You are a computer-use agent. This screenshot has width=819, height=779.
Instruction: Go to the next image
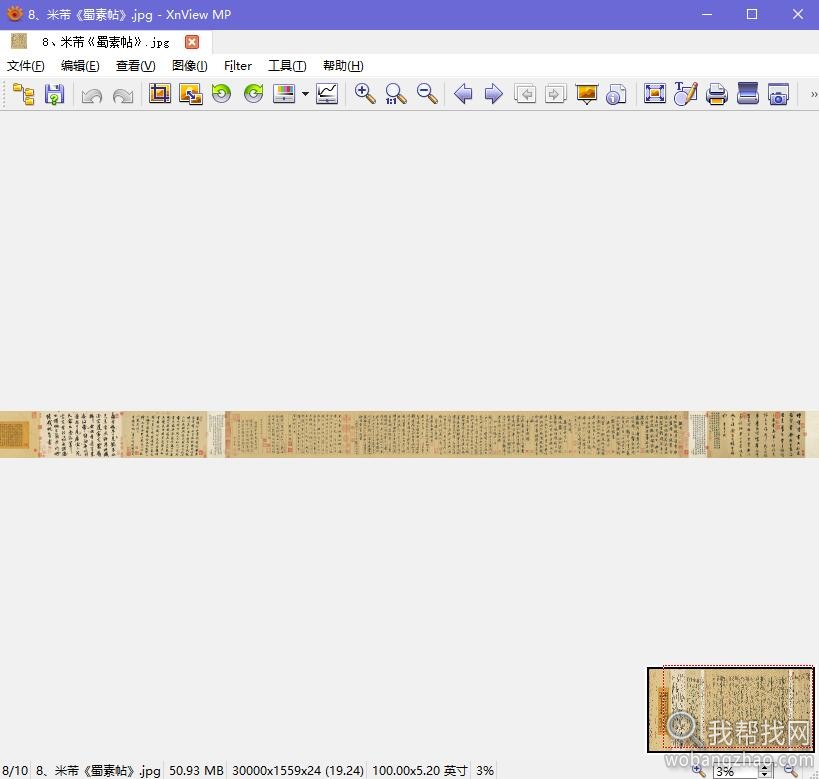(x=494, y=95)
